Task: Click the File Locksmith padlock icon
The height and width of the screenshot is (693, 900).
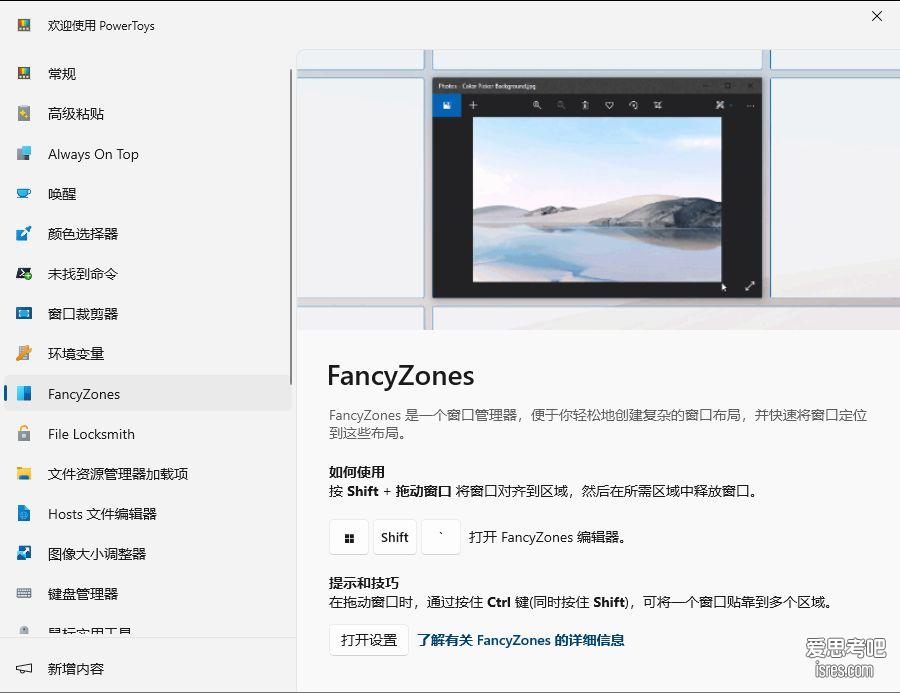Action: (24, 433)
